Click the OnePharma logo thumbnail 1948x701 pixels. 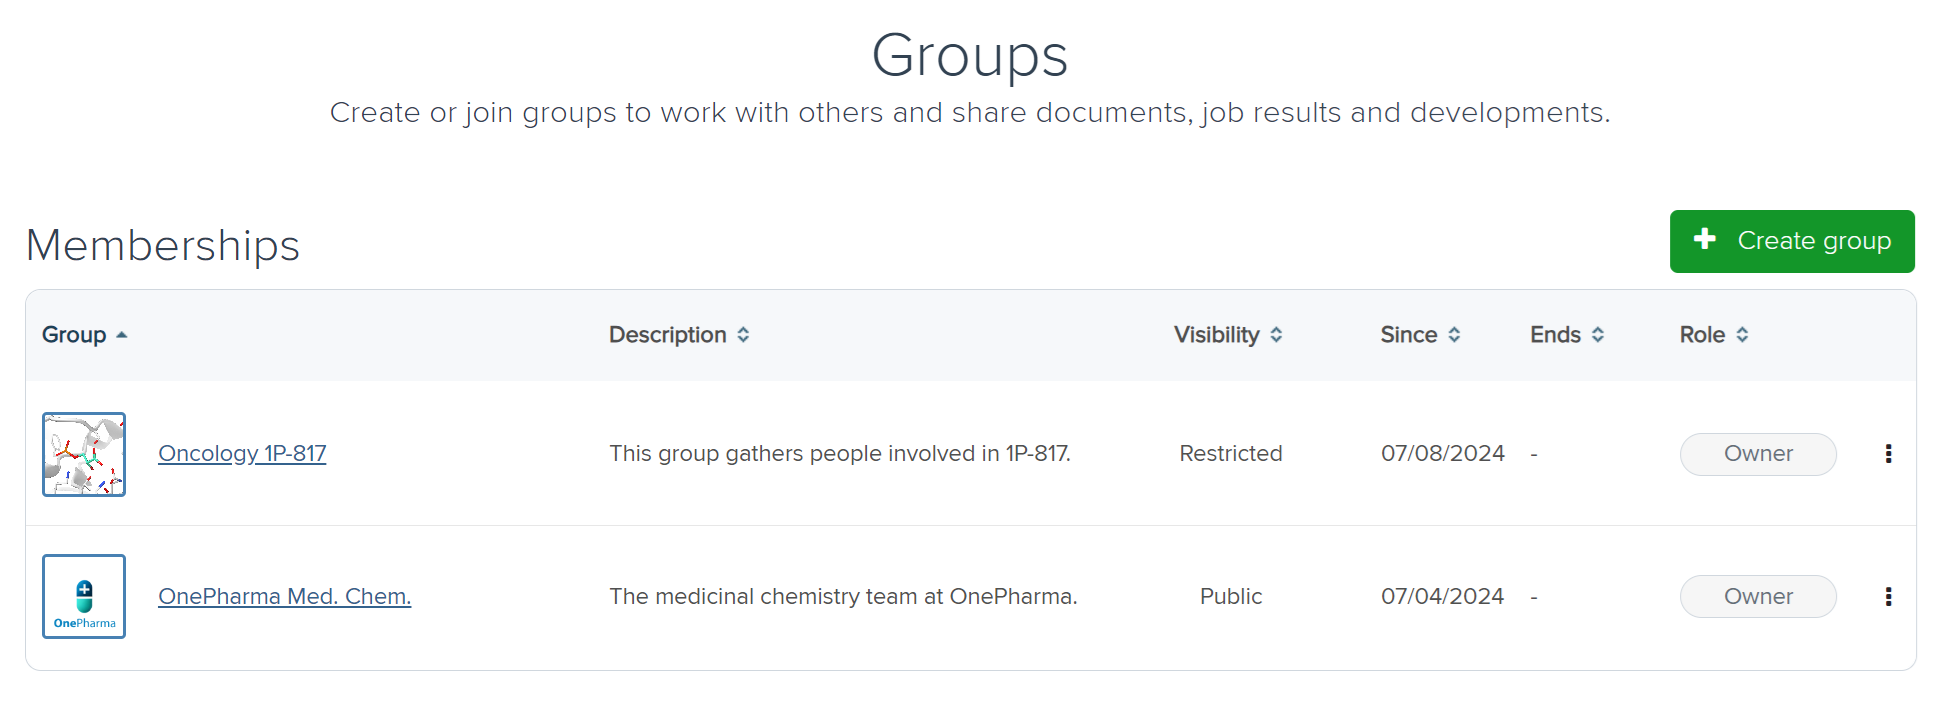[x=84, y=596]
